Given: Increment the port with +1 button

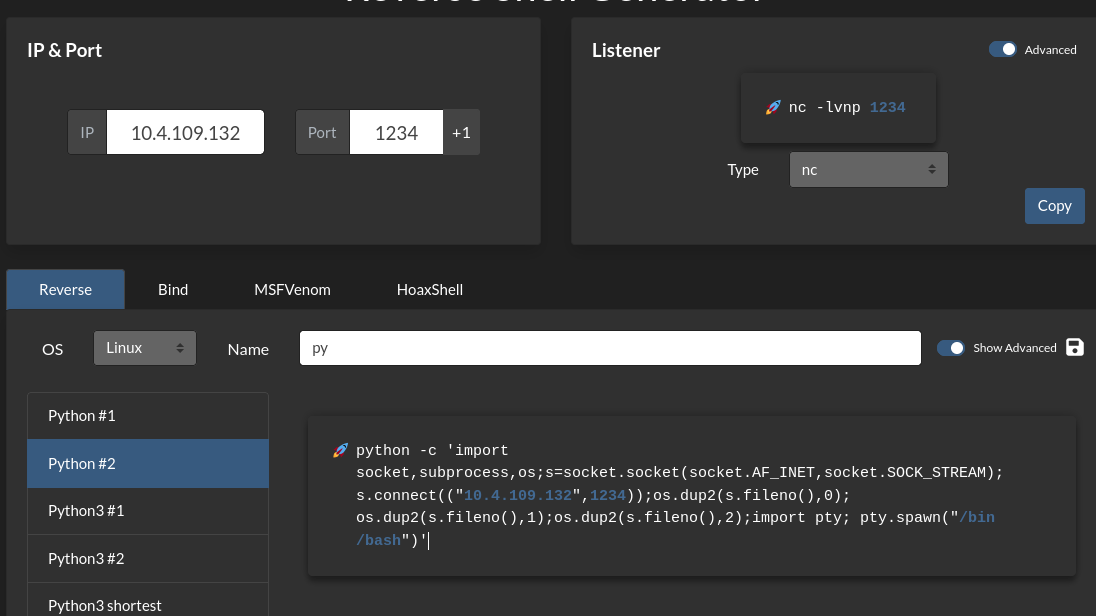Looking at the screenshot, I should click(x=461, y=132).
